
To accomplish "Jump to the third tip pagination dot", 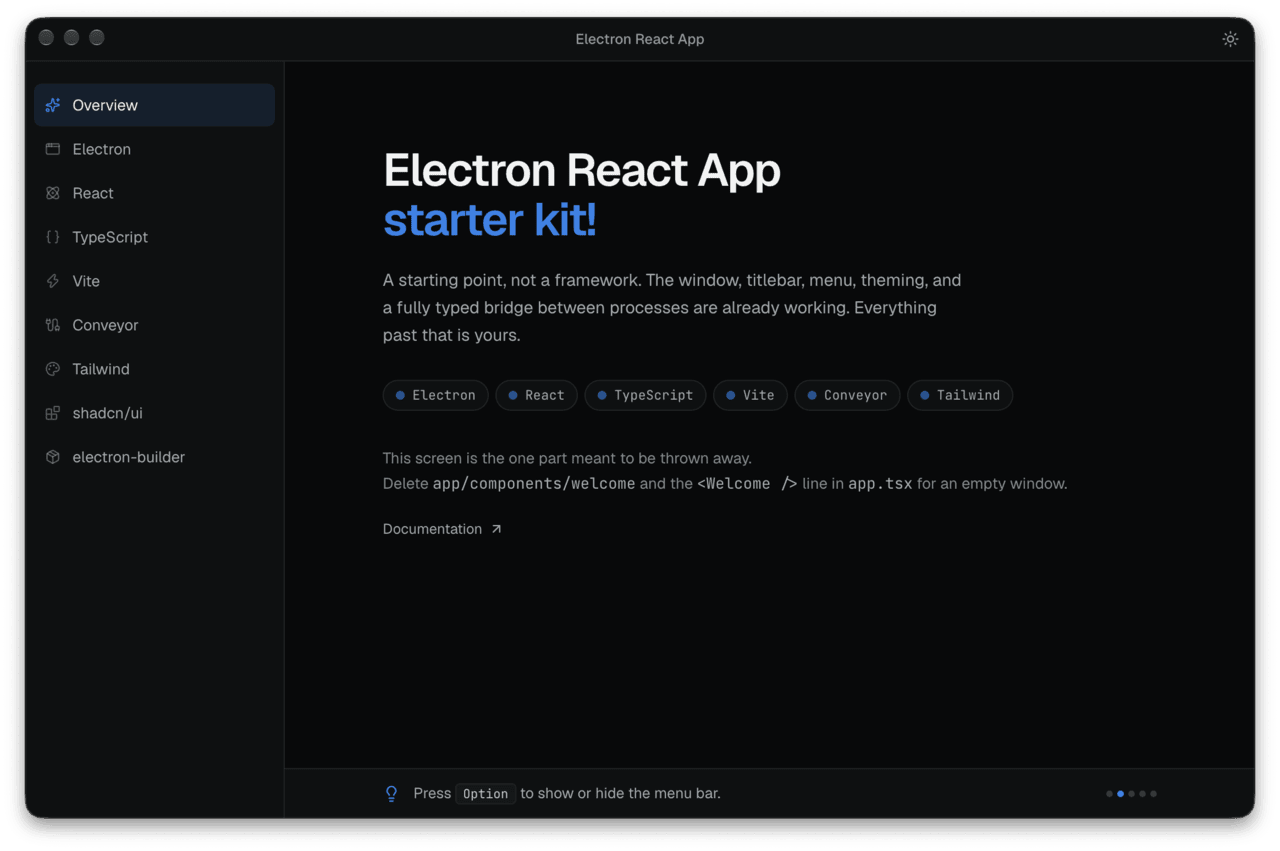I will [1131, 794].
